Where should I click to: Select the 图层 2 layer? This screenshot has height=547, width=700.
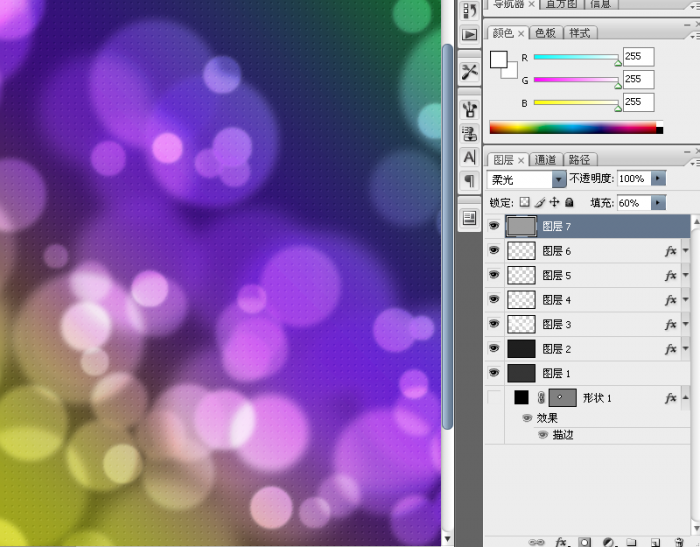590,349
